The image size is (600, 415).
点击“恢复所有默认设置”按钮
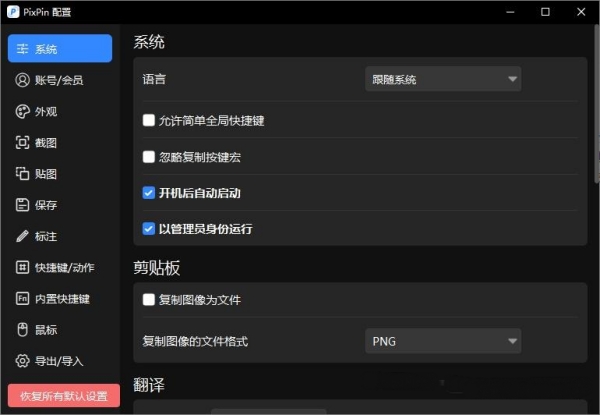point(63,395)
